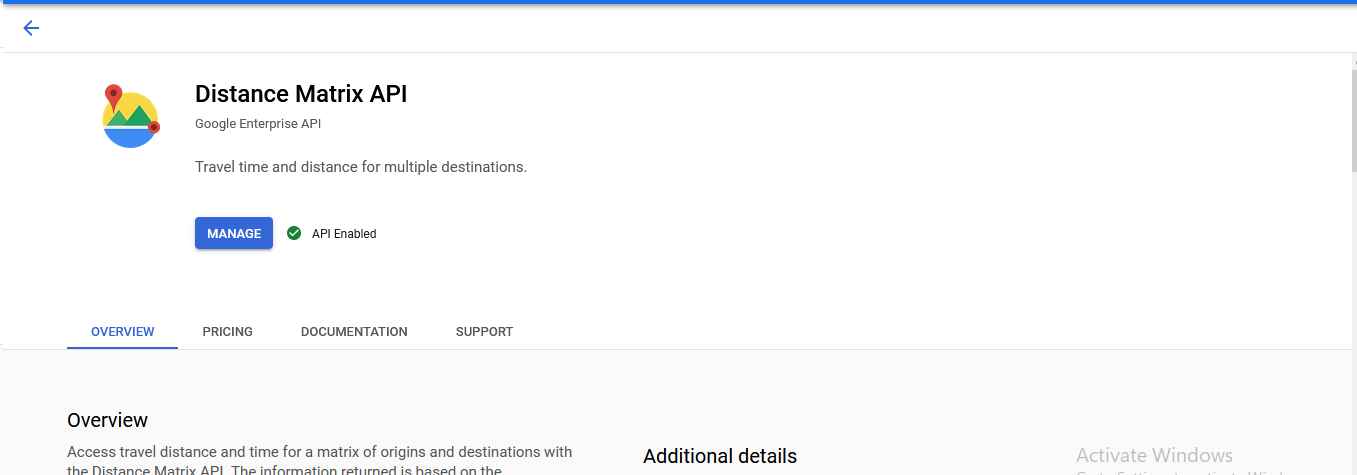The image size is (1357, 475).
Task: Click the red map pin on the logo
Action: point(113,97)
